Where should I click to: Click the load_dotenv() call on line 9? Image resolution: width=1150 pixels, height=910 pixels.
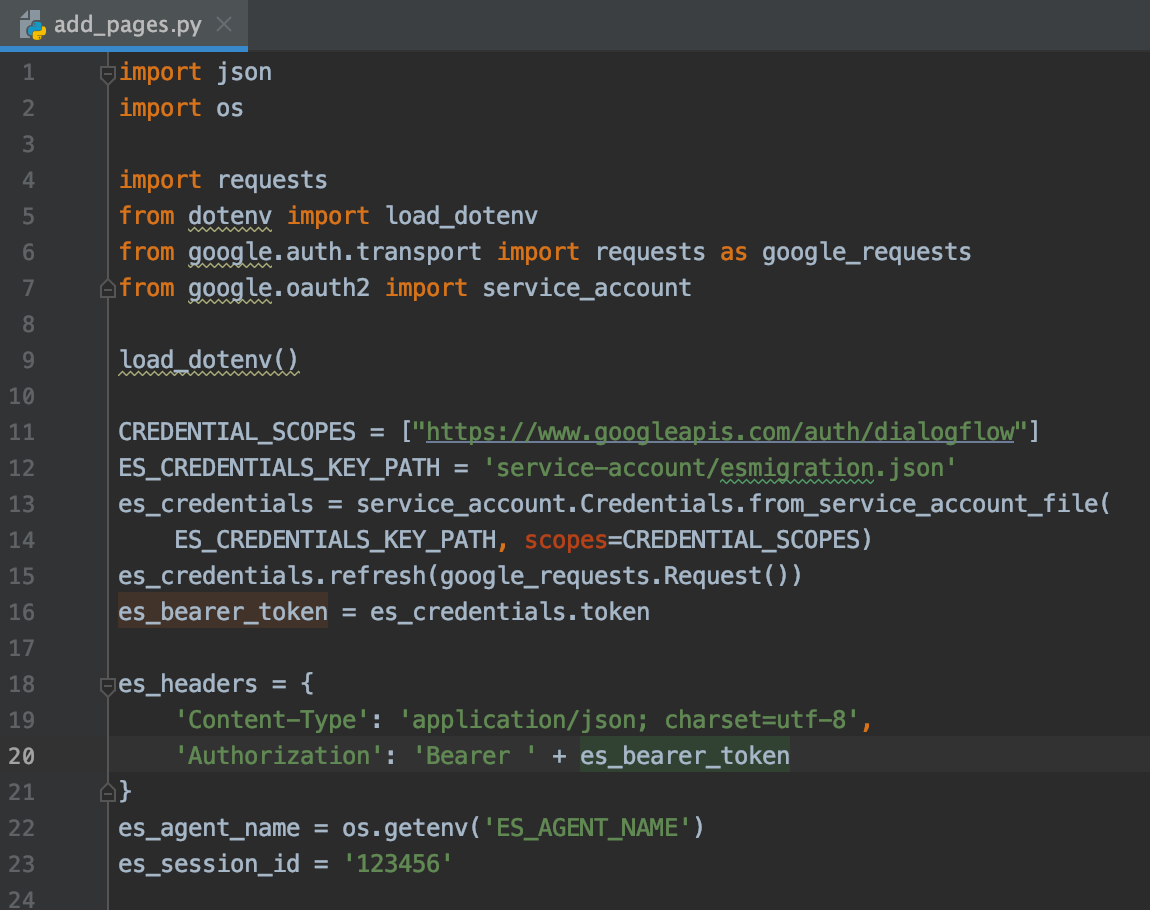click(x=208, y=360)
